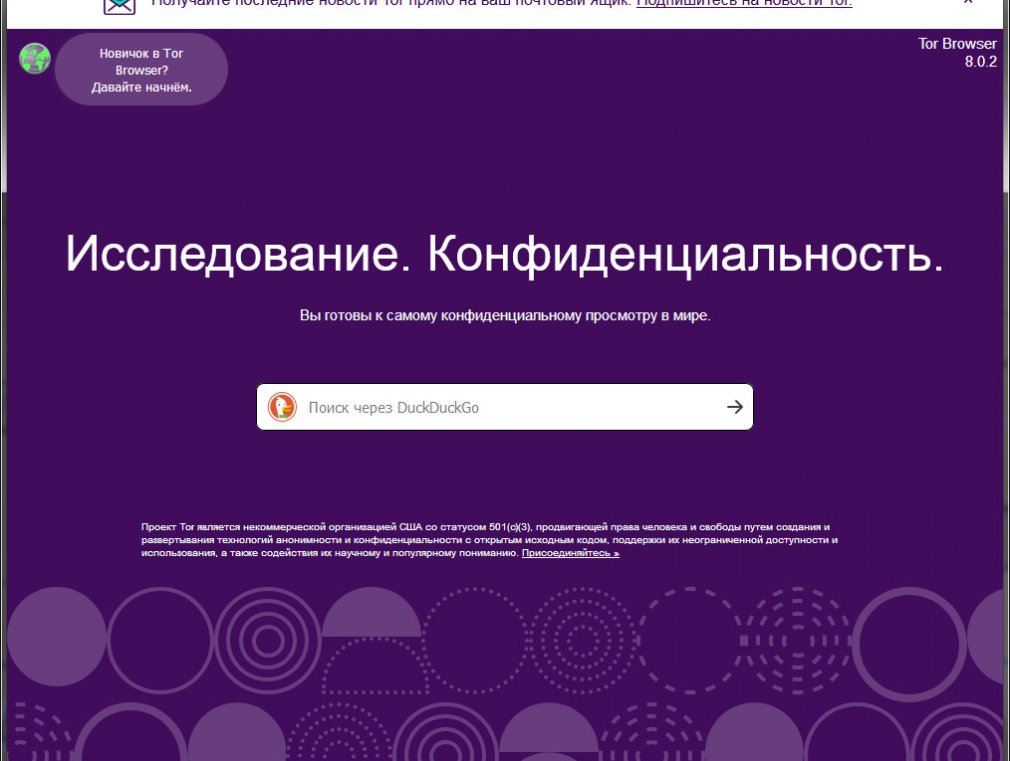This screenshot has height=761, width=1010.
Task: Click the radial dashed lines circle decoration
Action: click(x=797, y=641)
